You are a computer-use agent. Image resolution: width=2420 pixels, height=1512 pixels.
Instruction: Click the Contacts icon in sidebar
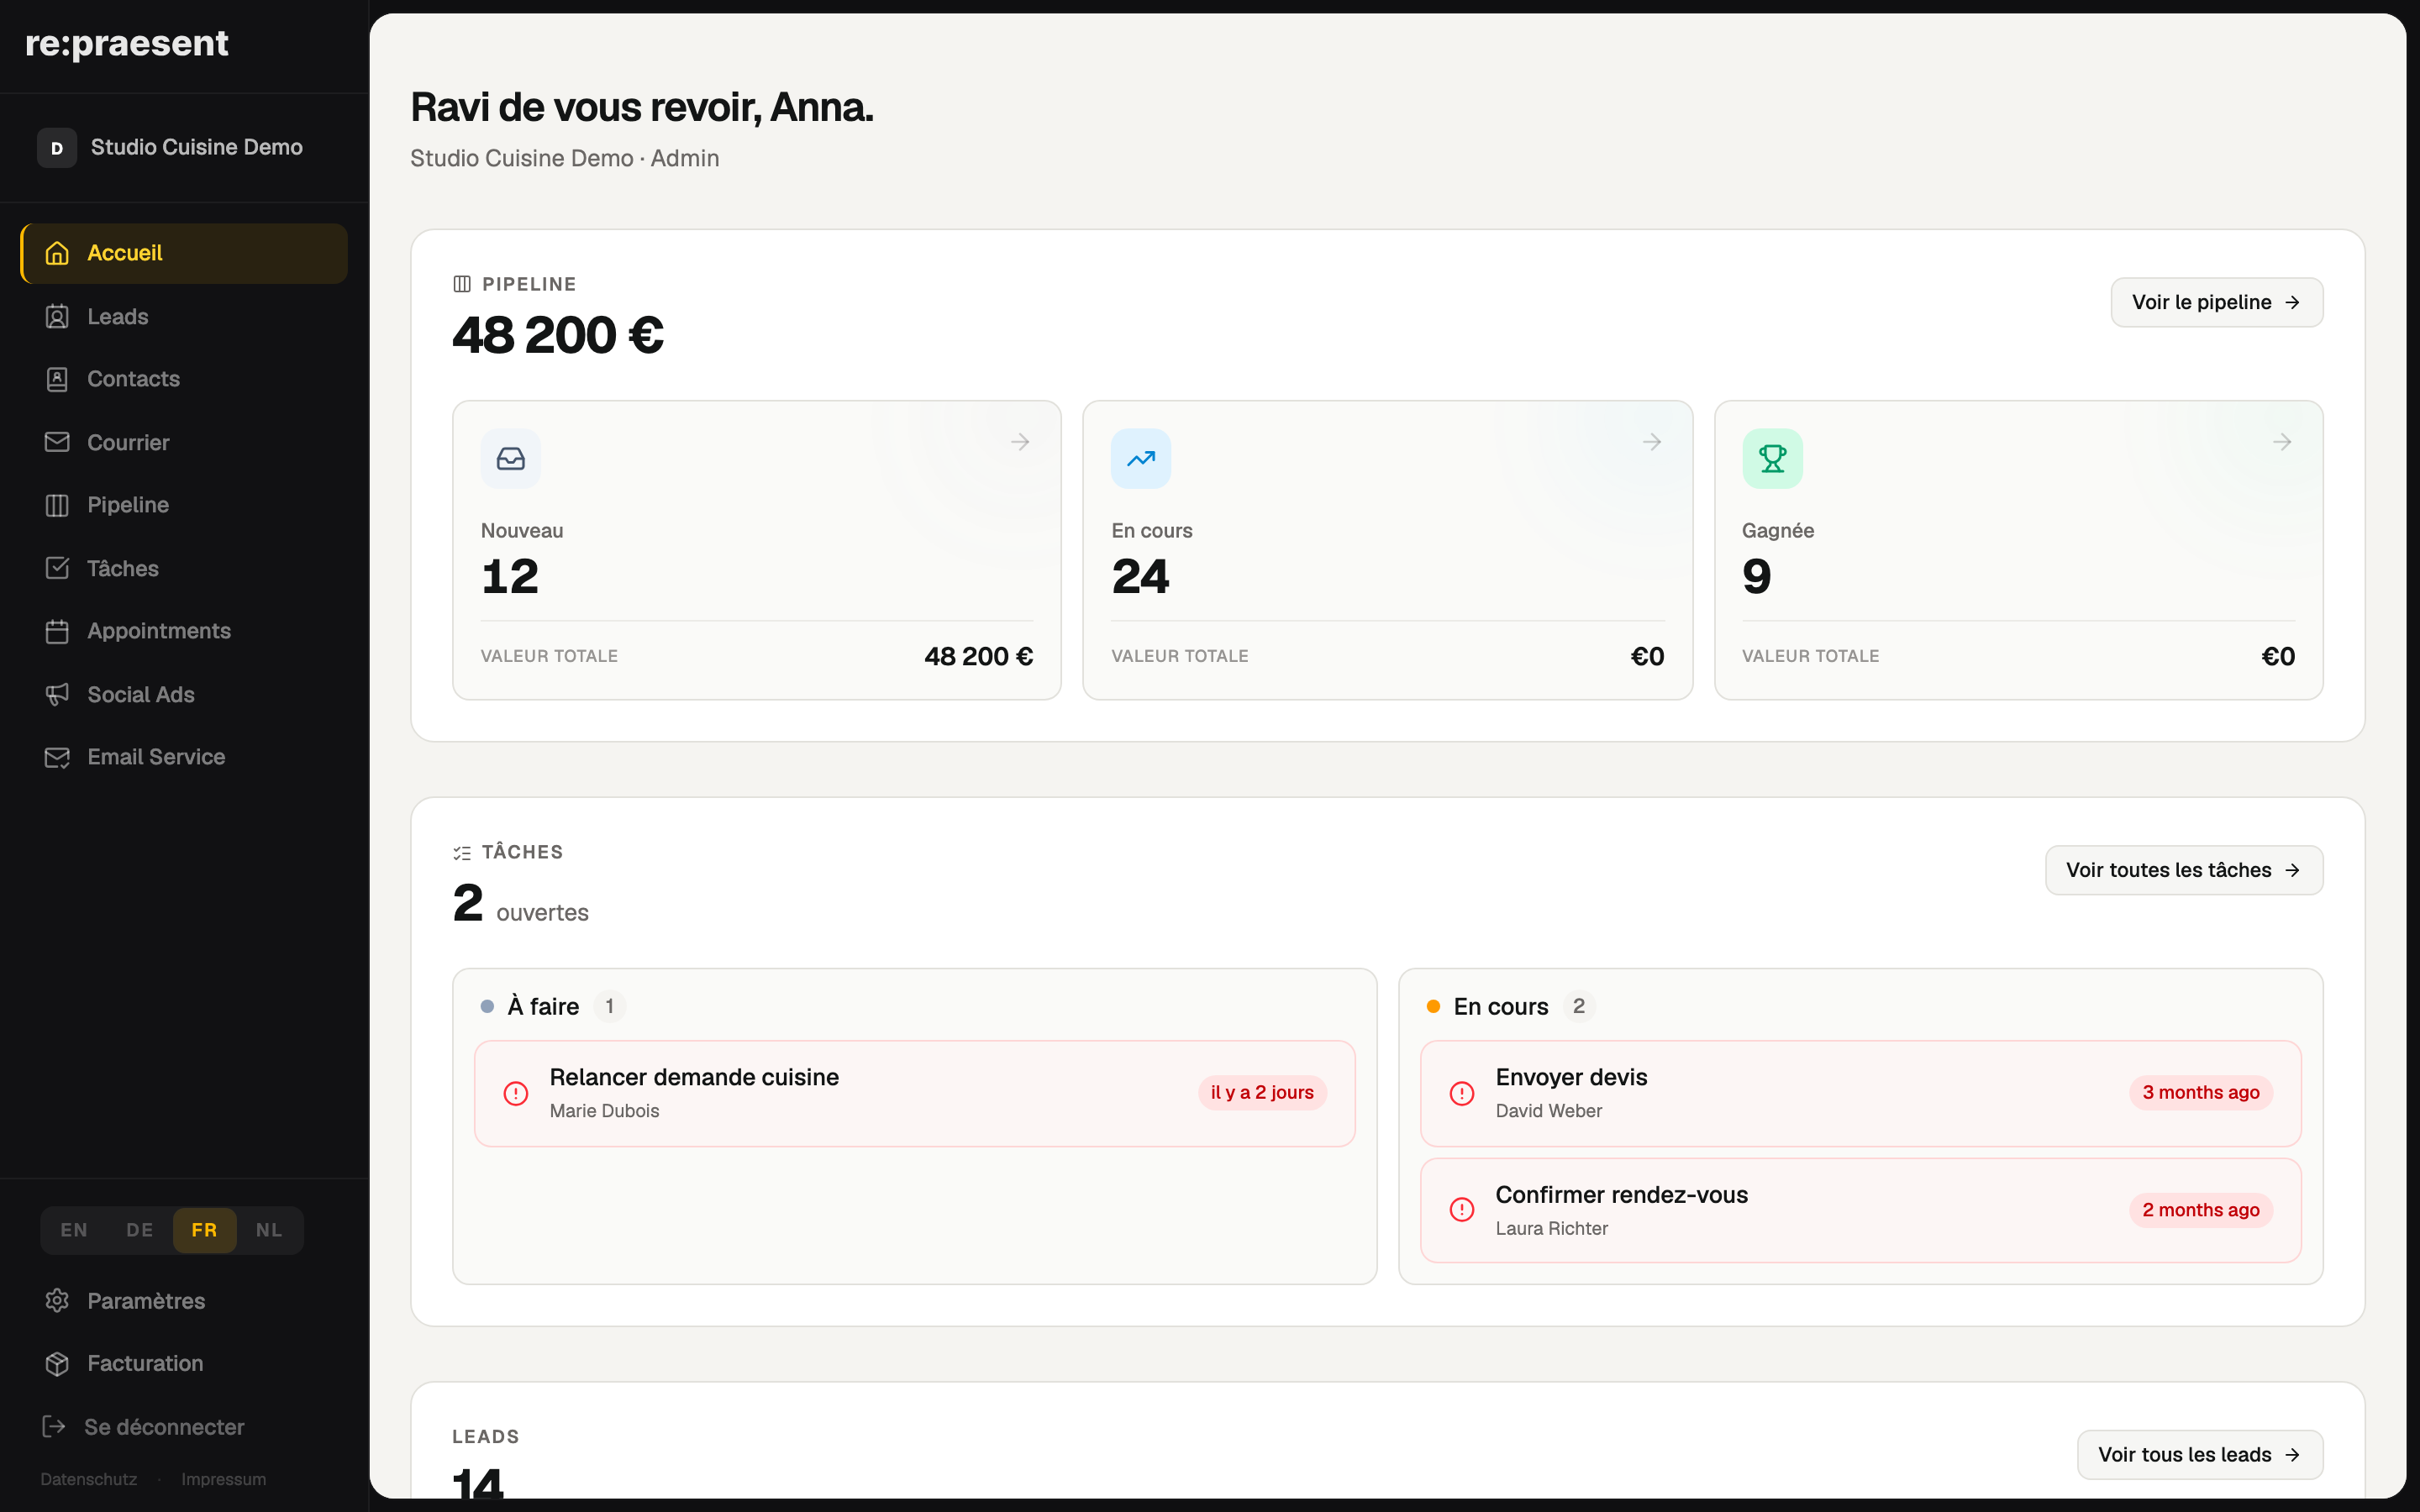click(x=57, y=379)
